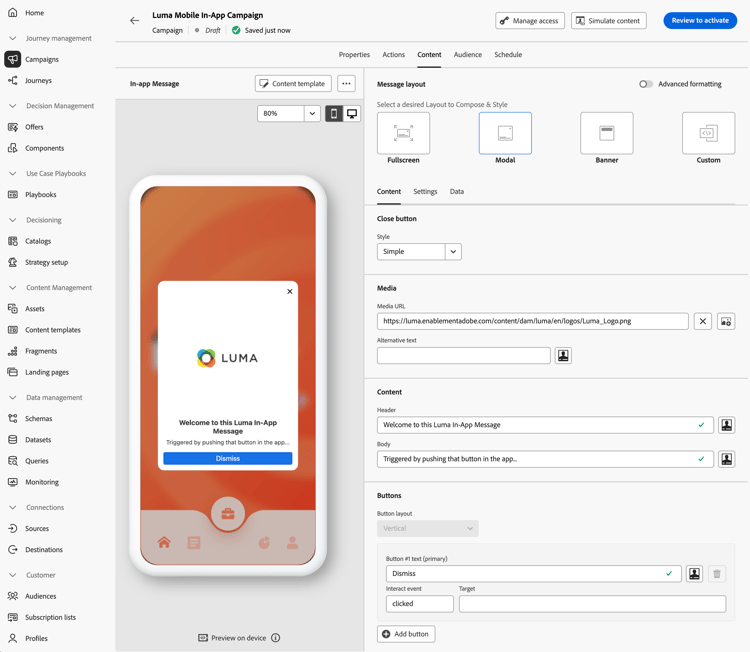Viewport: 750px width, 652px height.
Task: Add personalization to Alternative text
Action: click(x=563, y=355)
